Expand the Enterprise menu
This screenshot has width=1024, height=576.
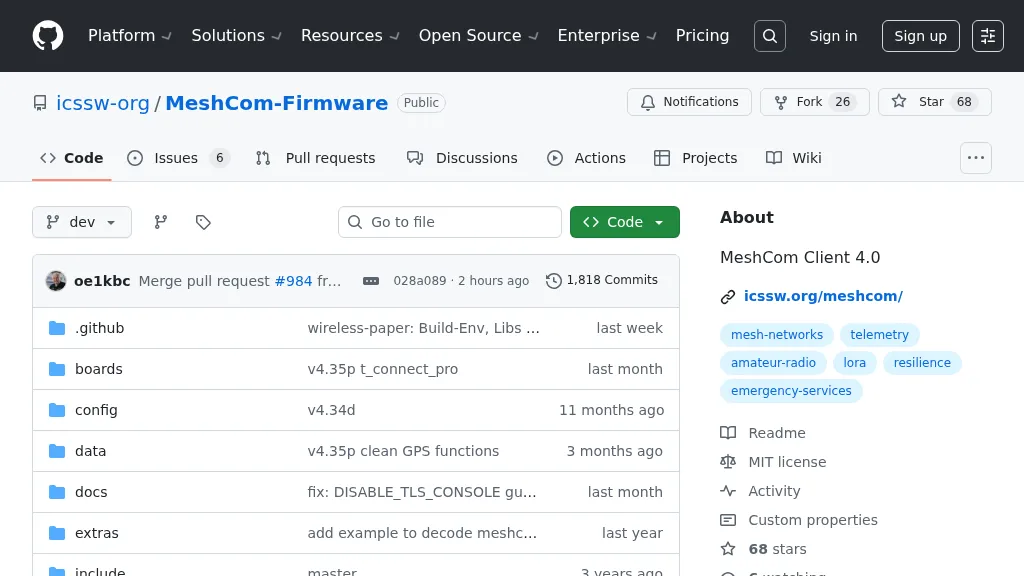pos(606,36)
